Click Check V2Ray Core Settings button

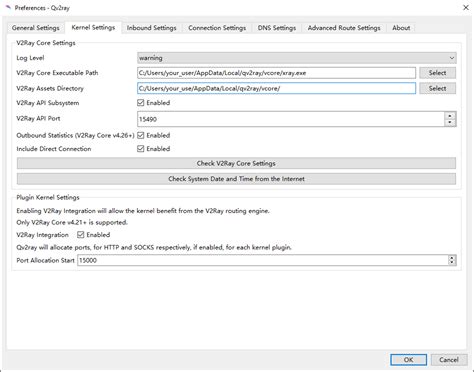coord(236,163)
